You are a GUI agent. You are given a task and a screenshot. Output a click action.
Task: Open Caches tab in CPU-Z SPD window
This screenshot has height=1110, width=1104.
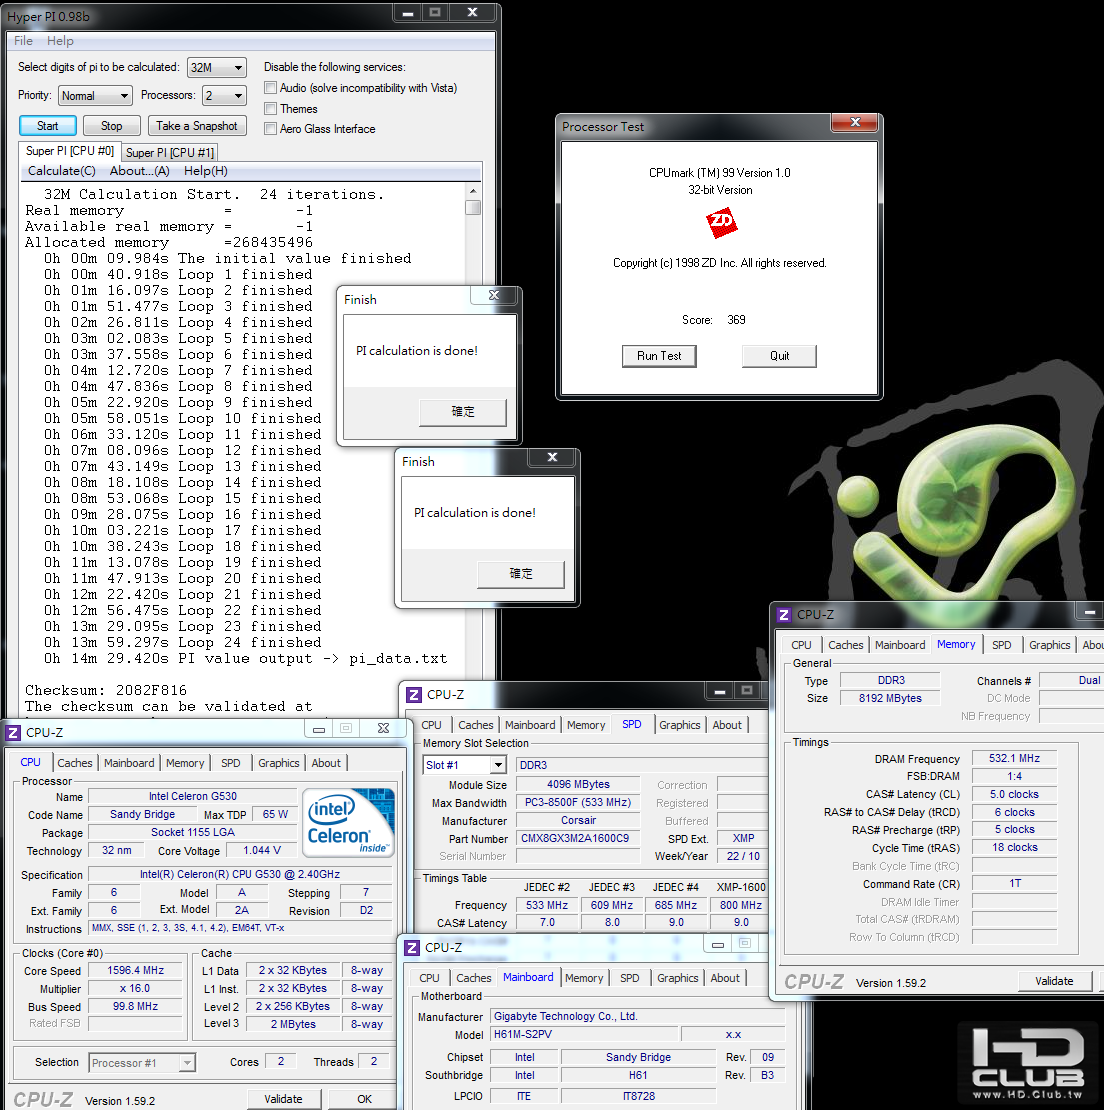point(476,724)
